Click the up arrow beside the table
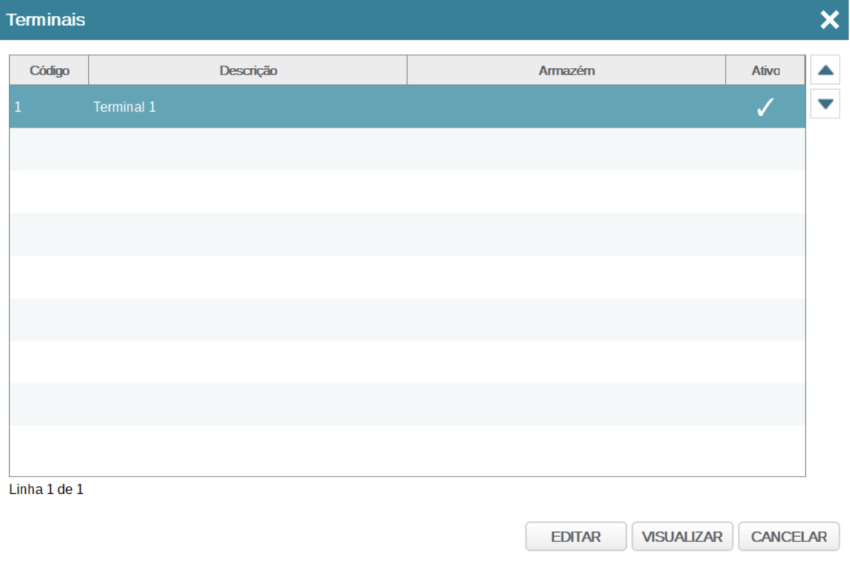 pos(825,71)
